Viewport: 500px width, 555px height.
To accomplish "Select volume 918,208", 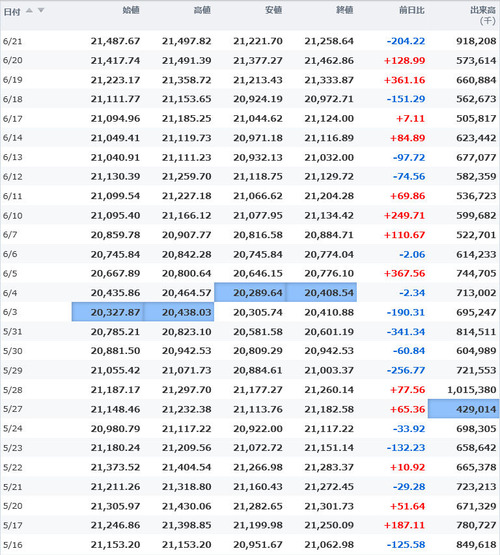I will [x=476, y=41].
